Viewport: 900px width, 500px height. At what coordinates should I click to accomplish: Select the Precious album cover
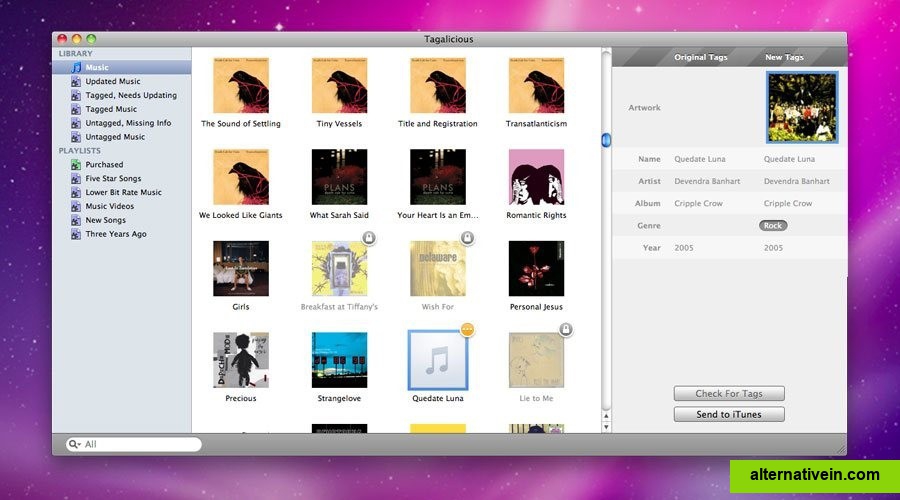click(x=241, y=360)
